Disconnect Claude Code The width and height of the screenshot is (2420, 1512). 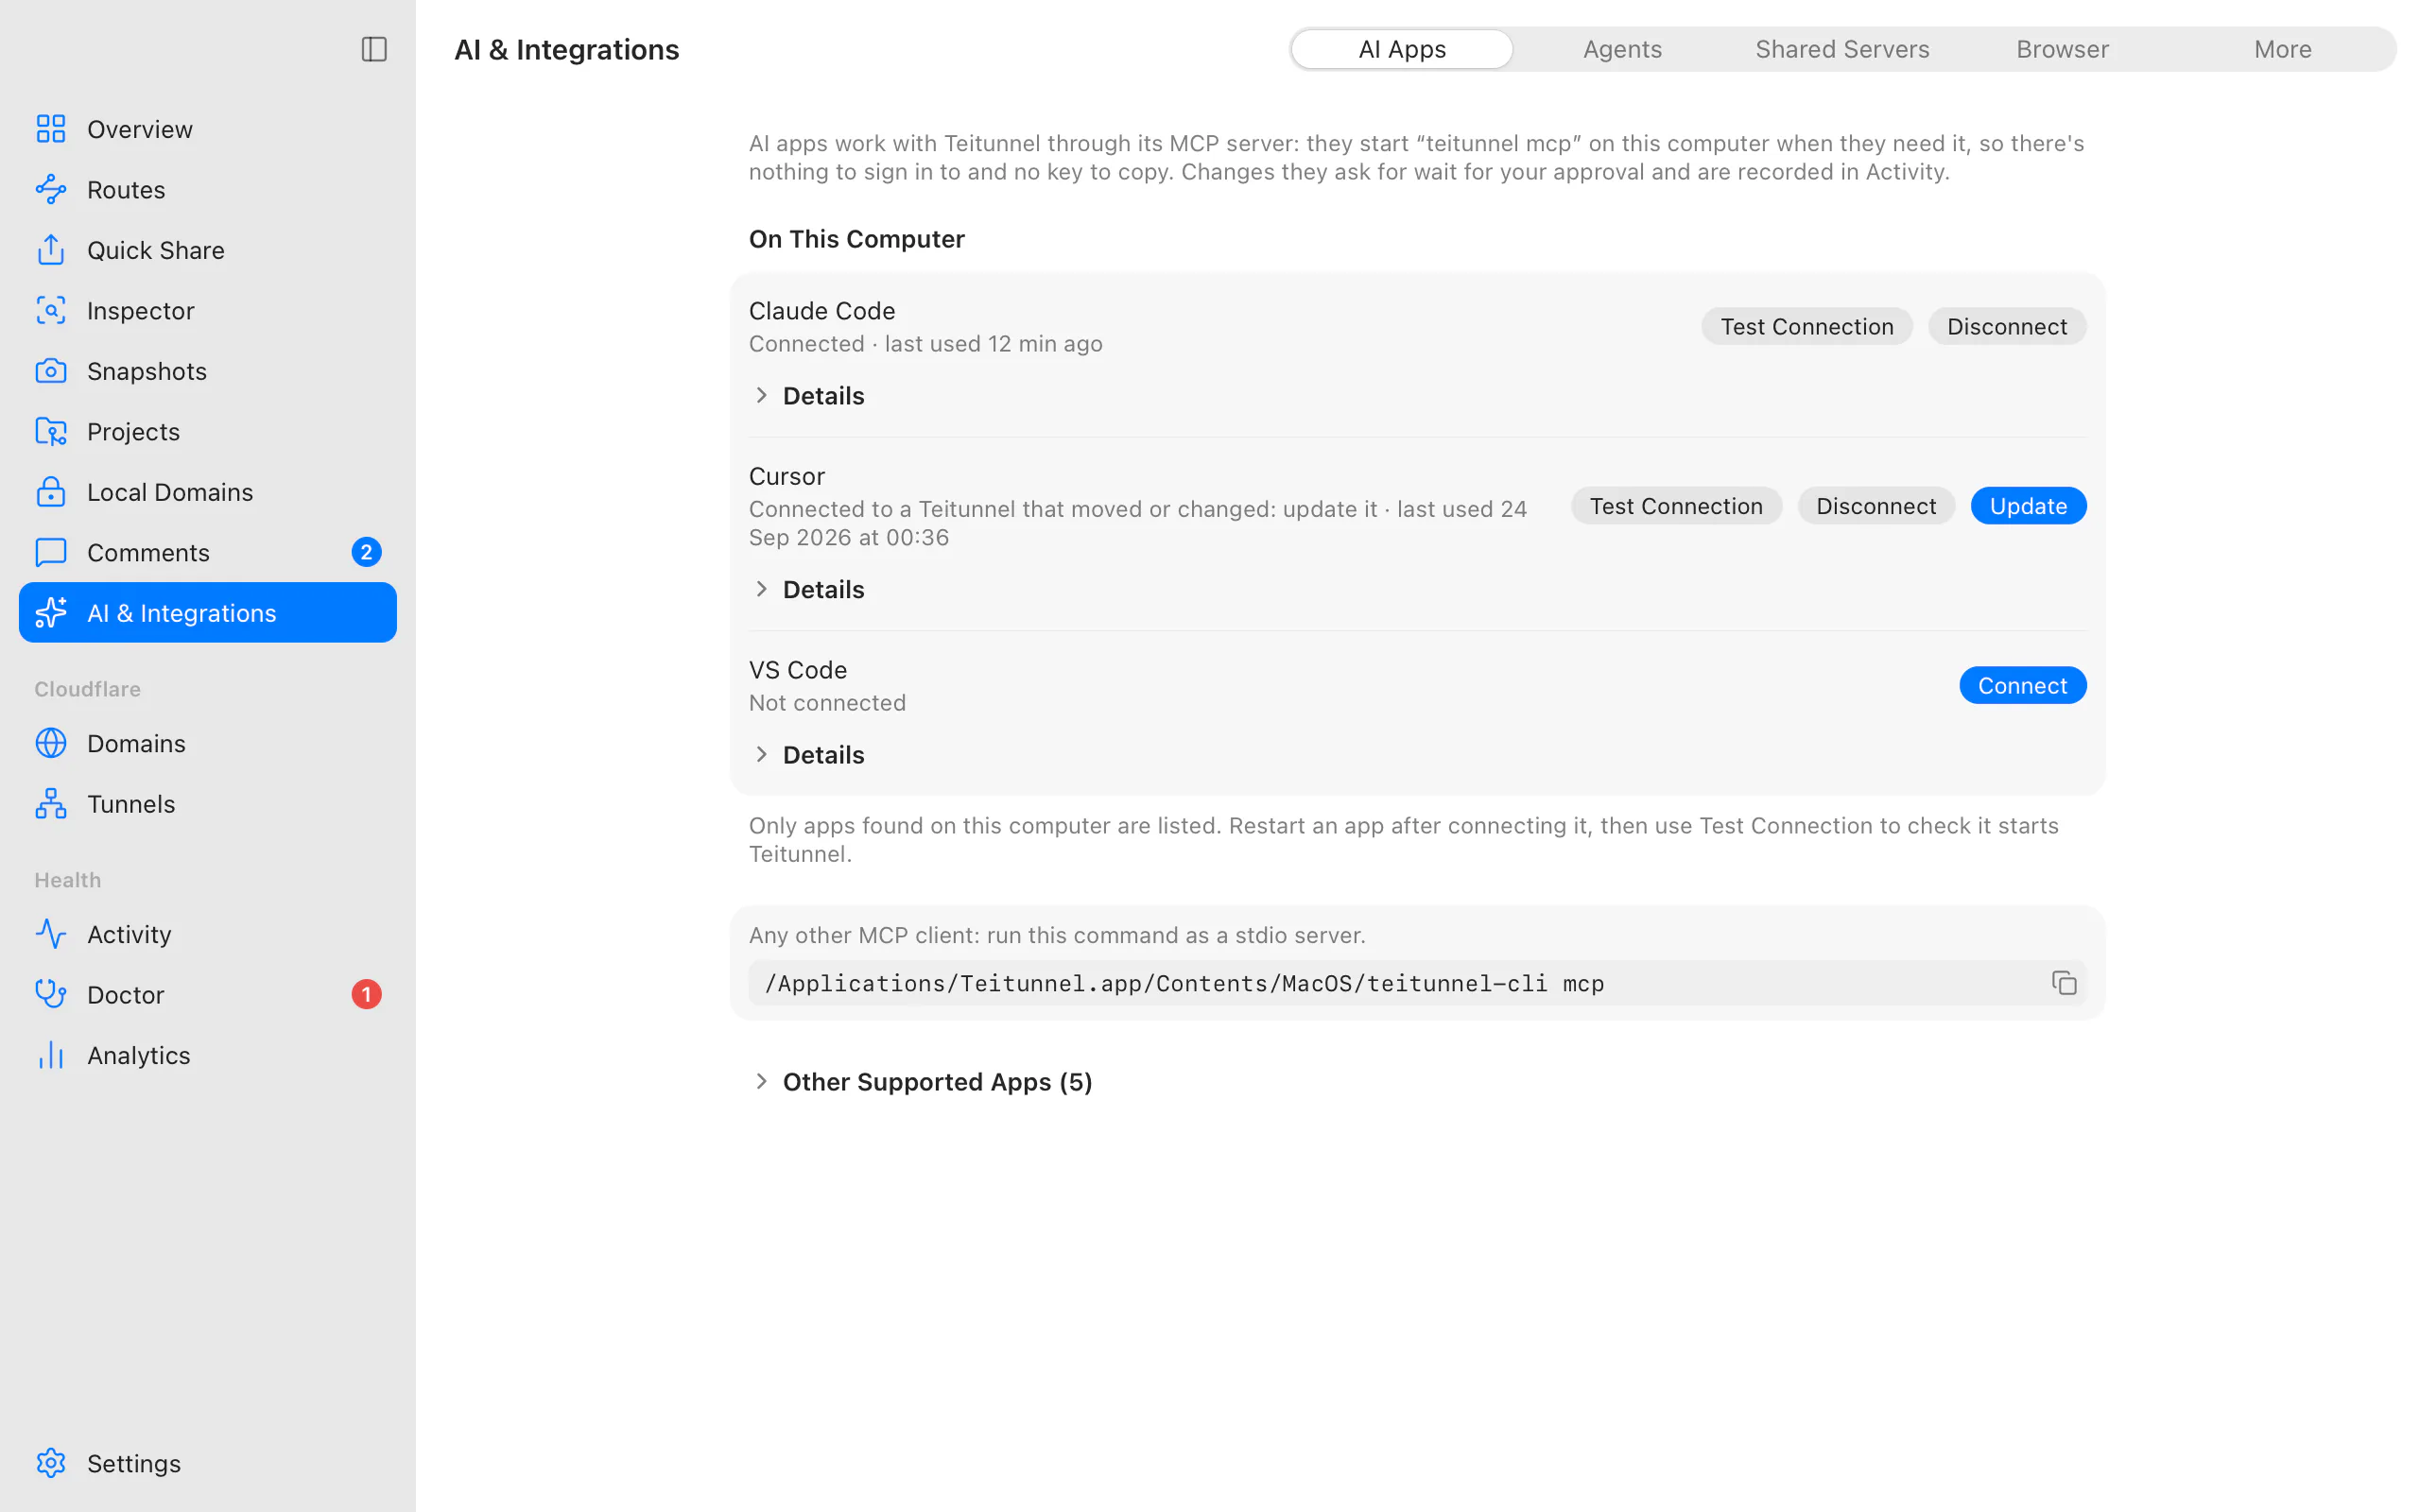pyautogui.click(x=2006, y=326)
